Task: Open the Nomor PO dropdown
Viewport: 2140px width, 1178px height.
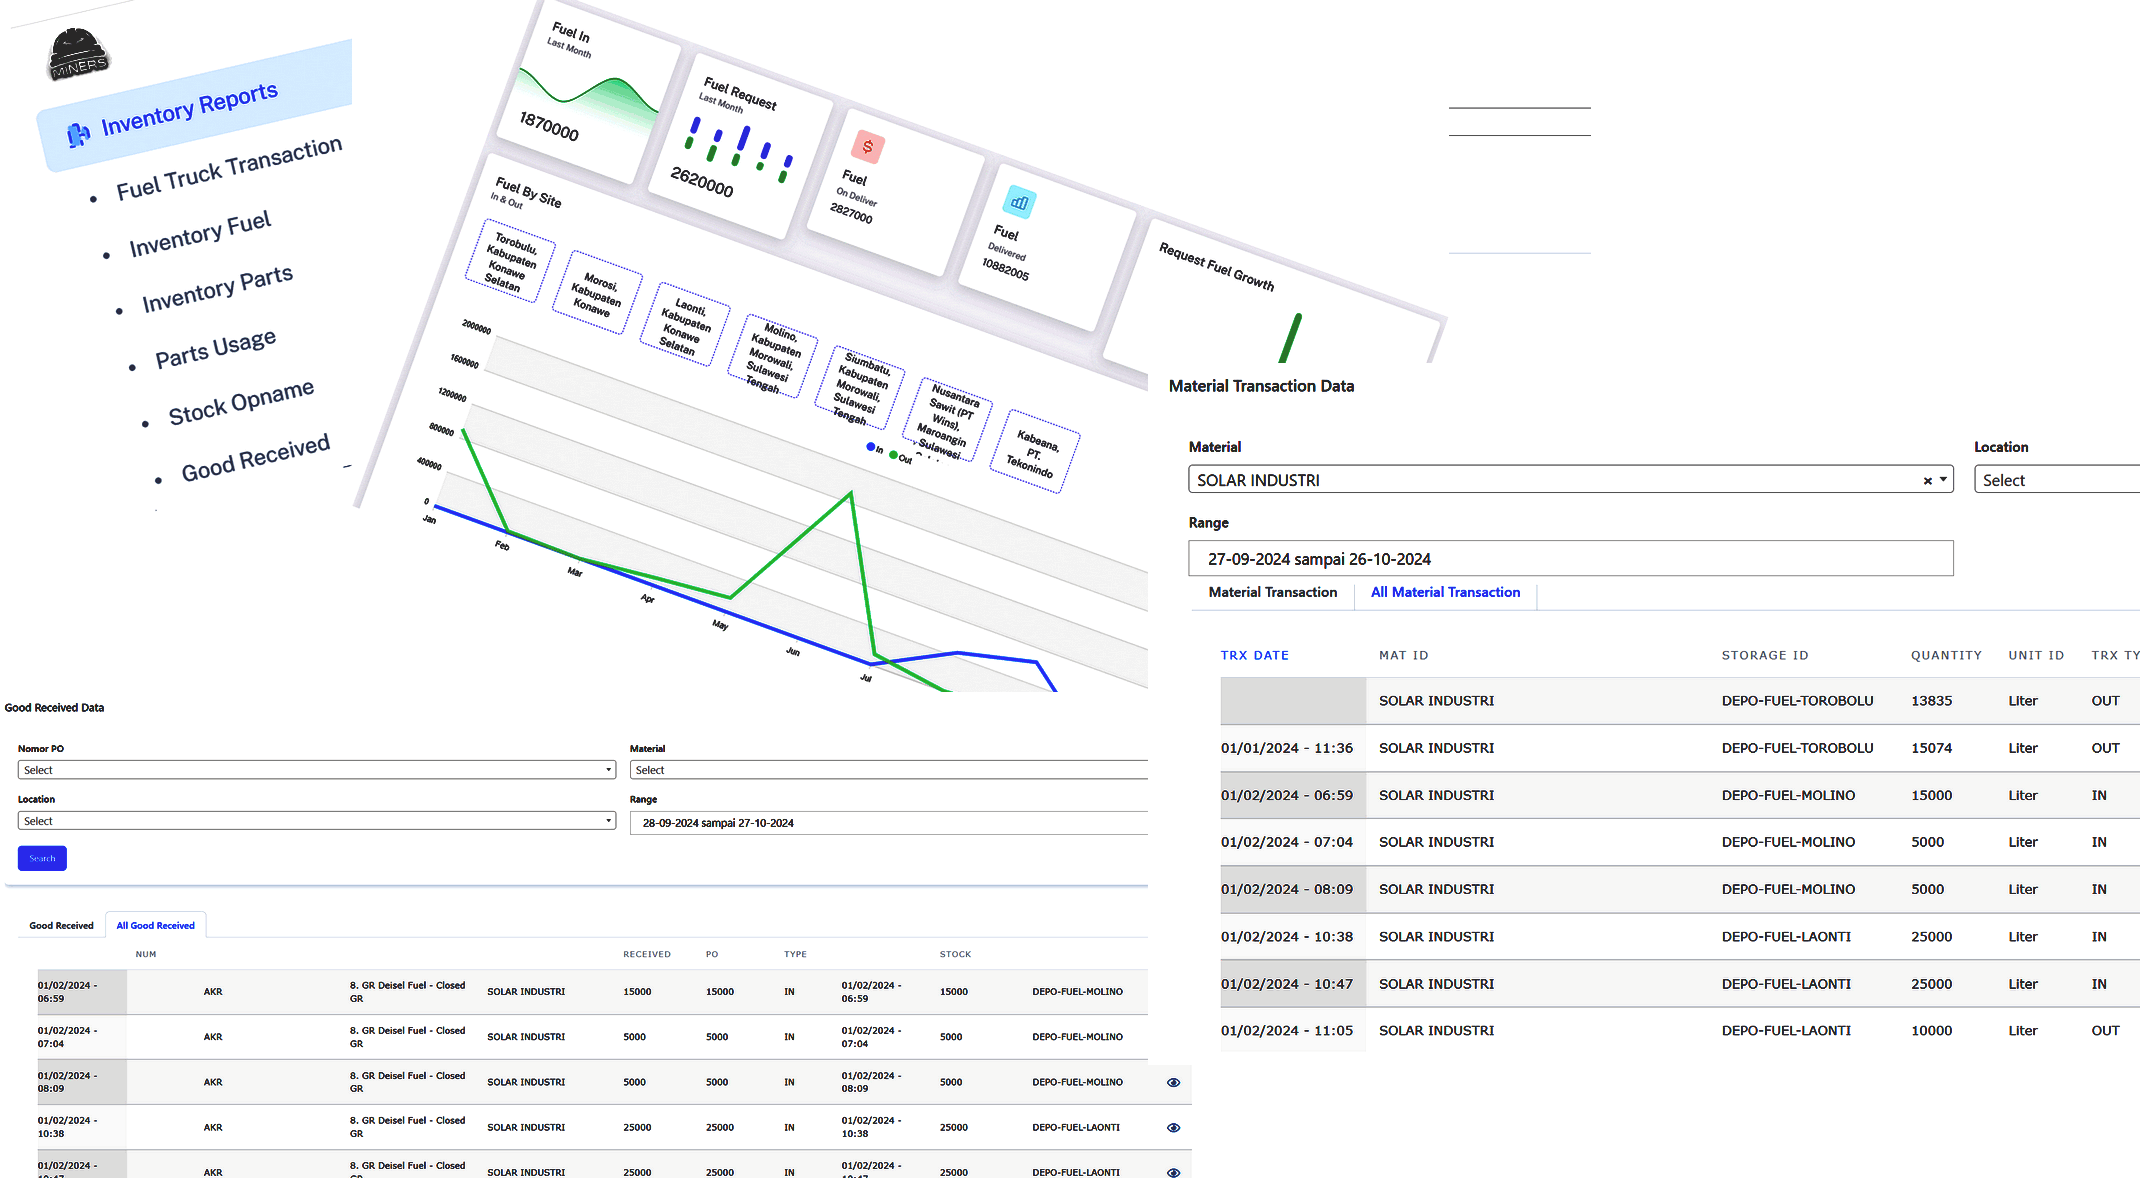Action: click(316, 770)
